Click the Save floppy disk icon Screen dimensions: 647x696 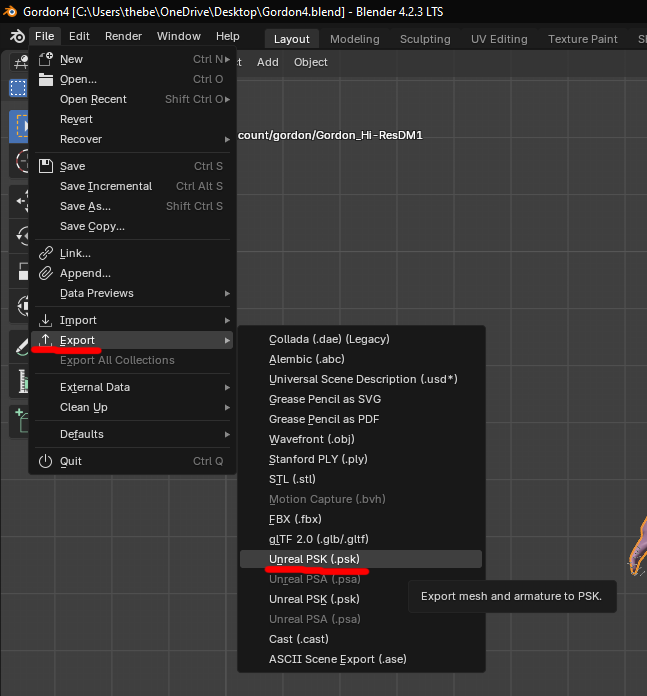(46, 166)
